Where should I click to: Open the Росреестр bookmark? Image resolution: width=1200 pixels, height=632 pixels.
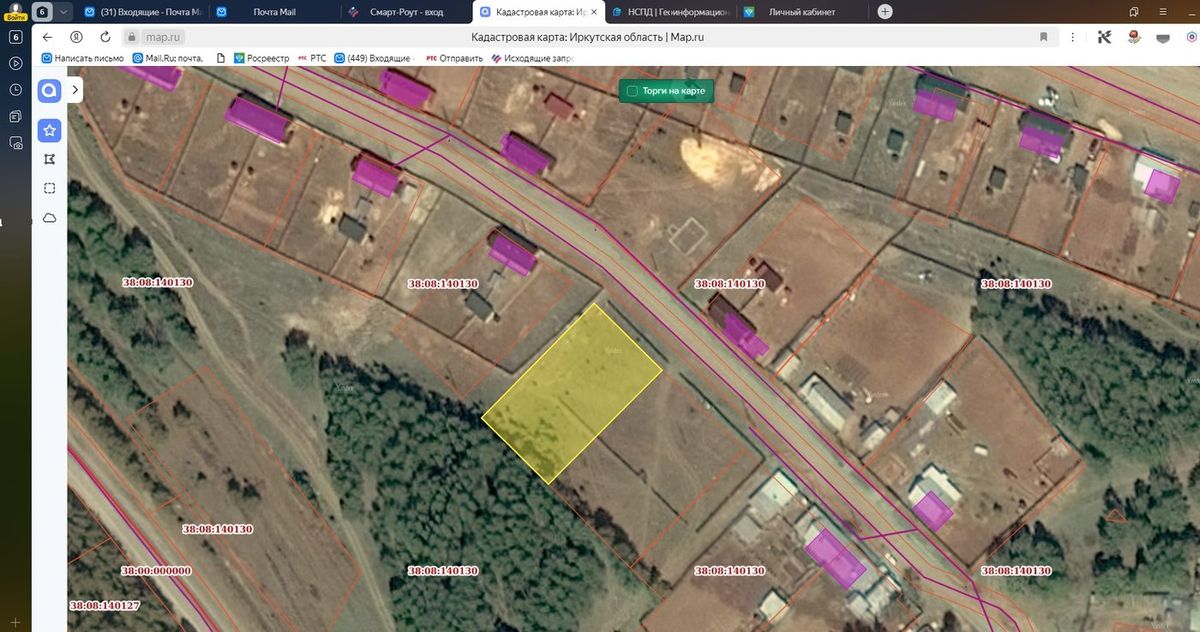point(261,58)
